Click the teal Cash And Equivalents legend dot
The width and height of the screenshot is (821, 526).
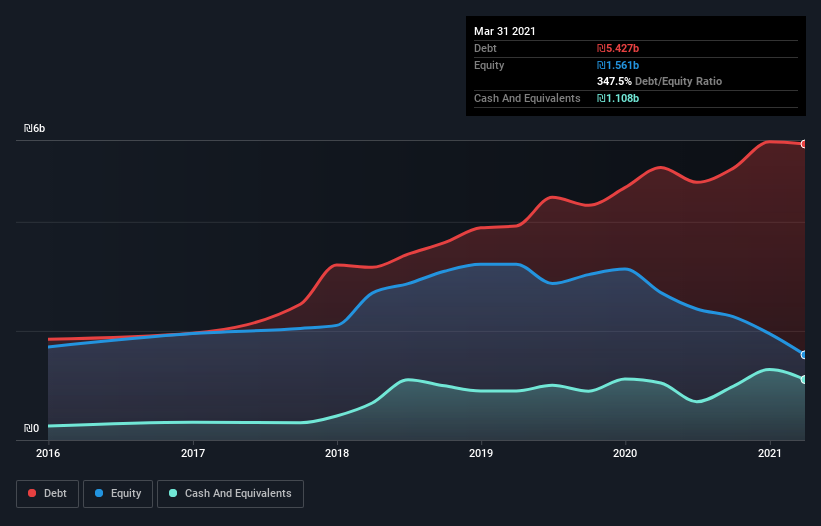coord(173,493)
